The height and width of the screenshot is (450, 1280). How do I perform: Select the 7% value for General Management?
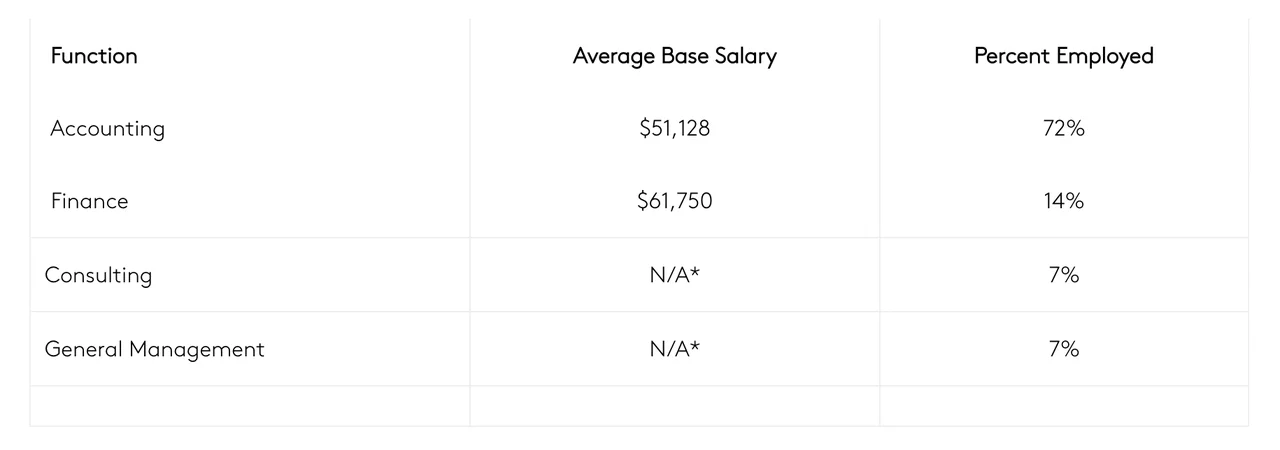click(1063, 349)
